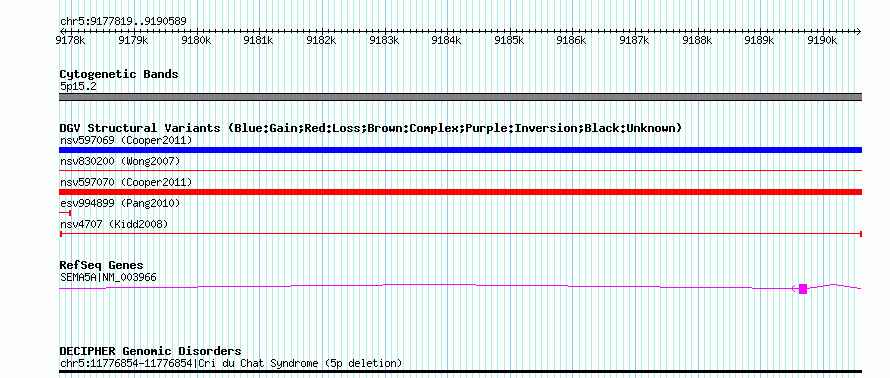Select the nsv830200 (Wong2007) label
Image resolution: width=890 pixels, height=378 pixels.
[120, 162]
